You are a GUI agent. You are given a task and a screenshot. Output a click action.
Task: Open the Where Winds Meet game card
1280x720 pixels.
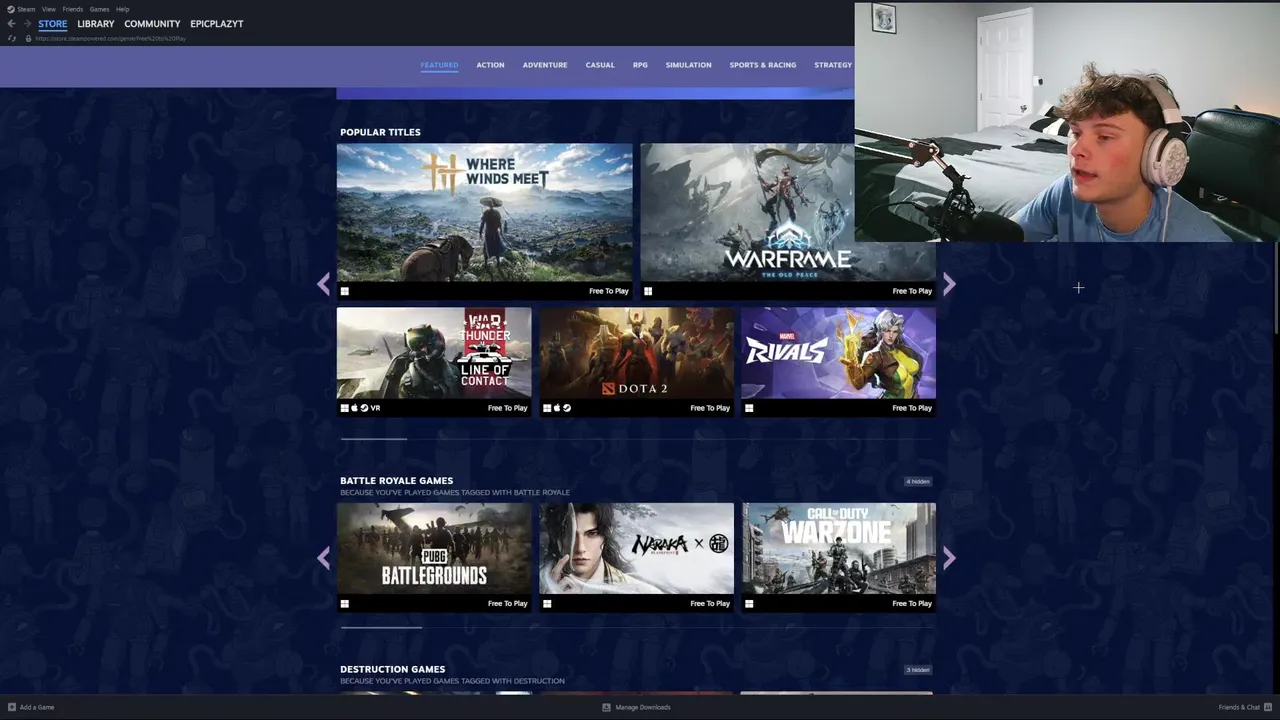(484, 221)
